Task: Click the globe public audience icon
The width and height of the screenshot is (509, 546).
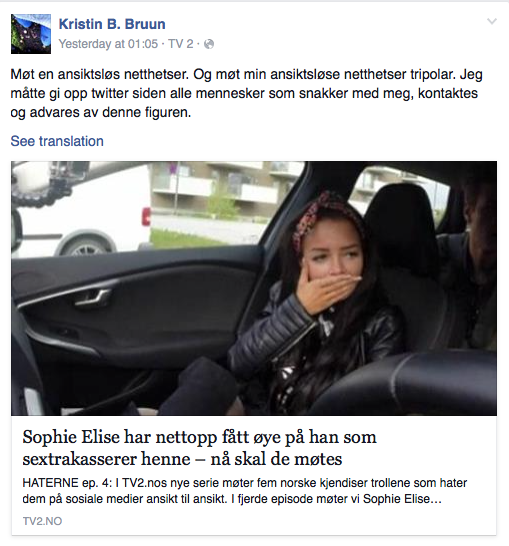Action: point(209,44)
